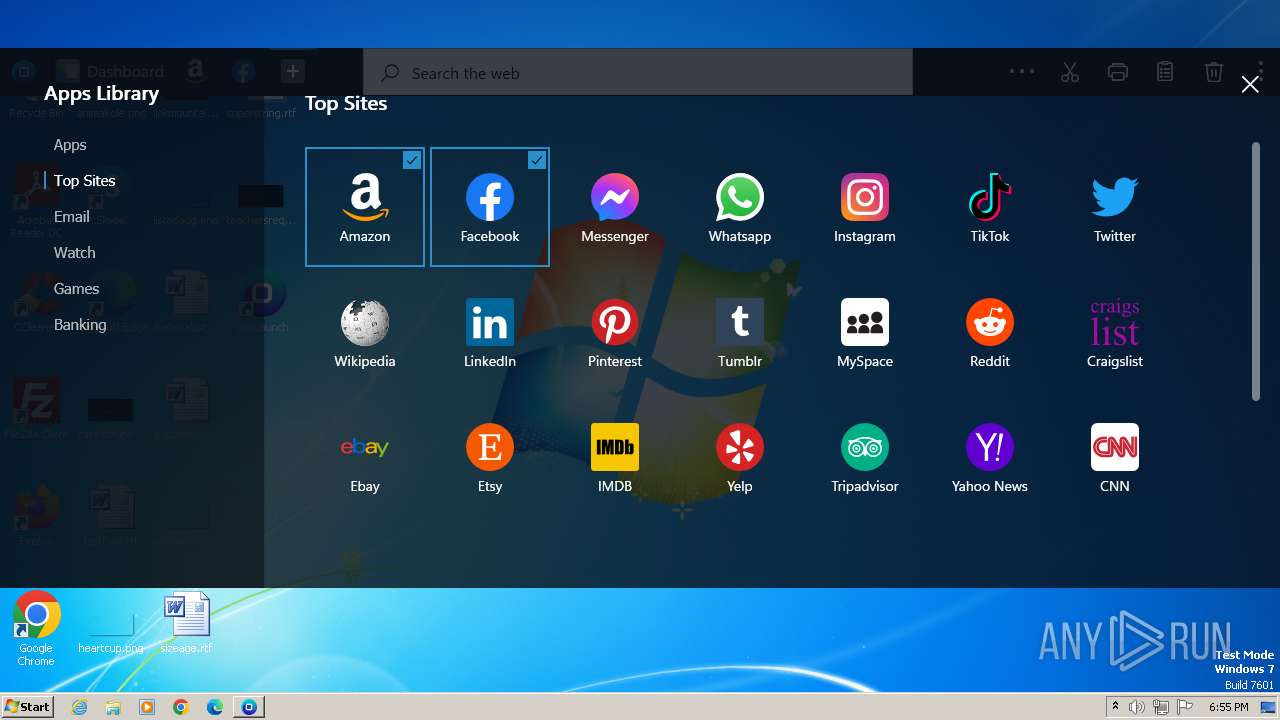Add the Ebay site
The width and height of the screenshot is (1280, 720).
coord(365,457)
